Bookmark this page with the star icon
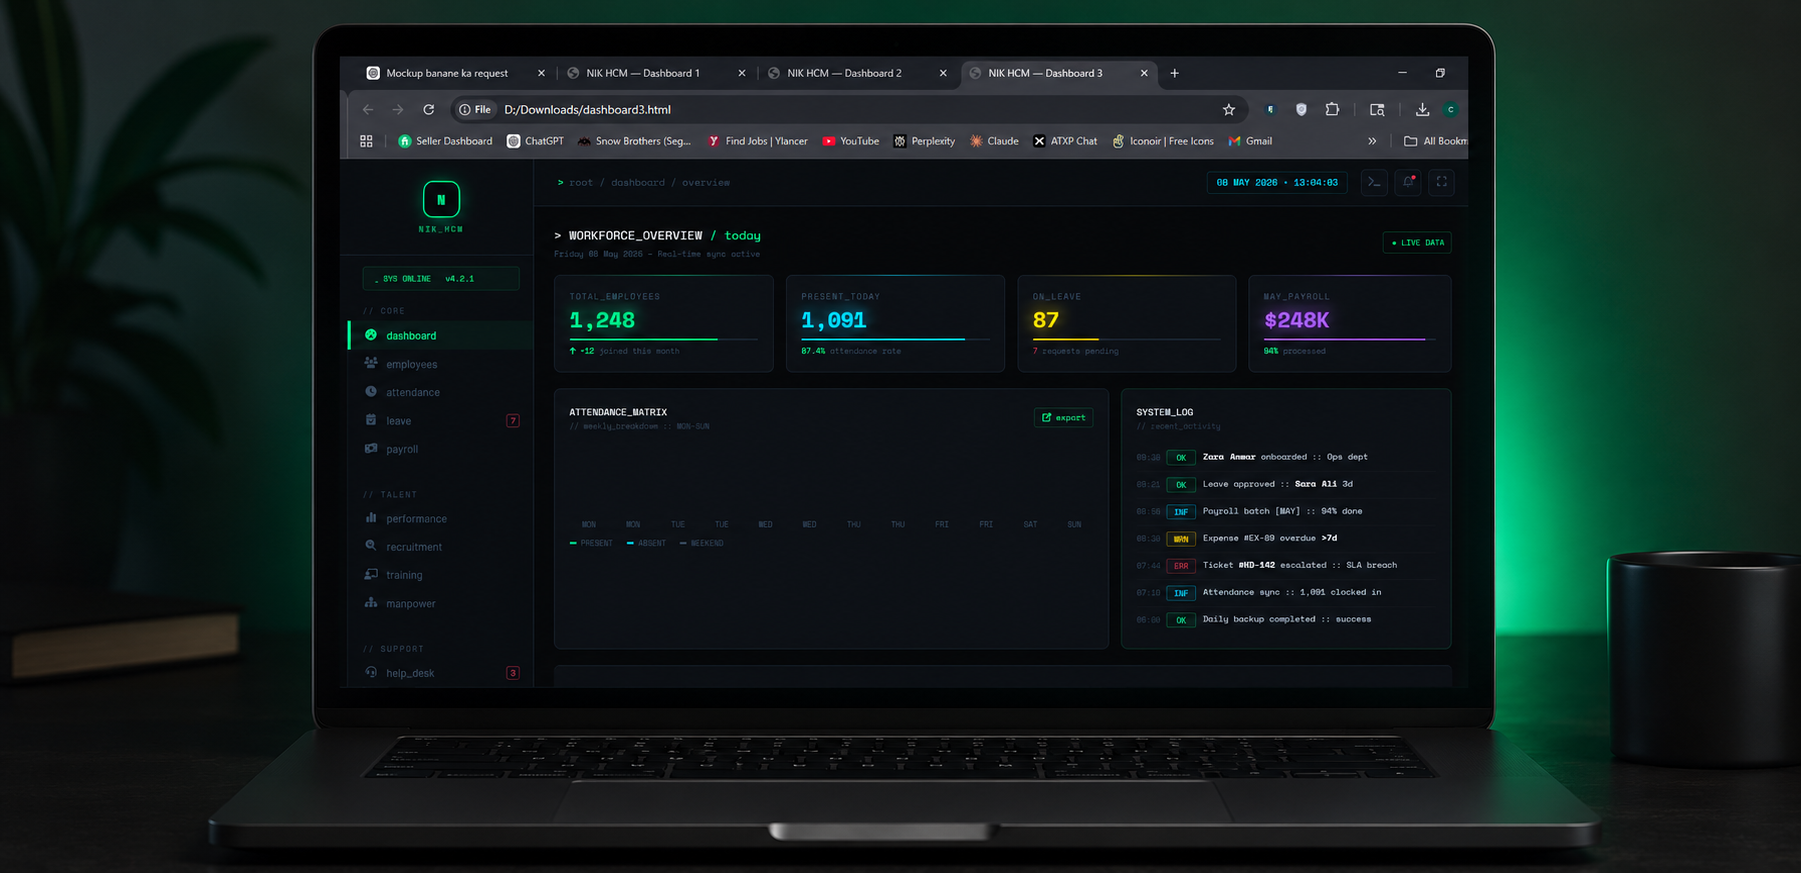The height and width of the screenshot is (873, 1801). (x=1229, y=110)
